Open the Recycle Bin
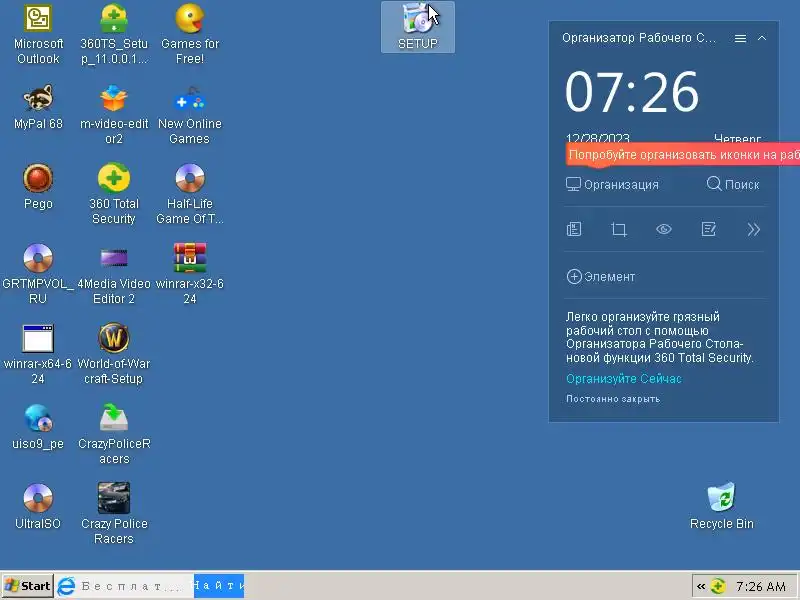 click(721, 507)
